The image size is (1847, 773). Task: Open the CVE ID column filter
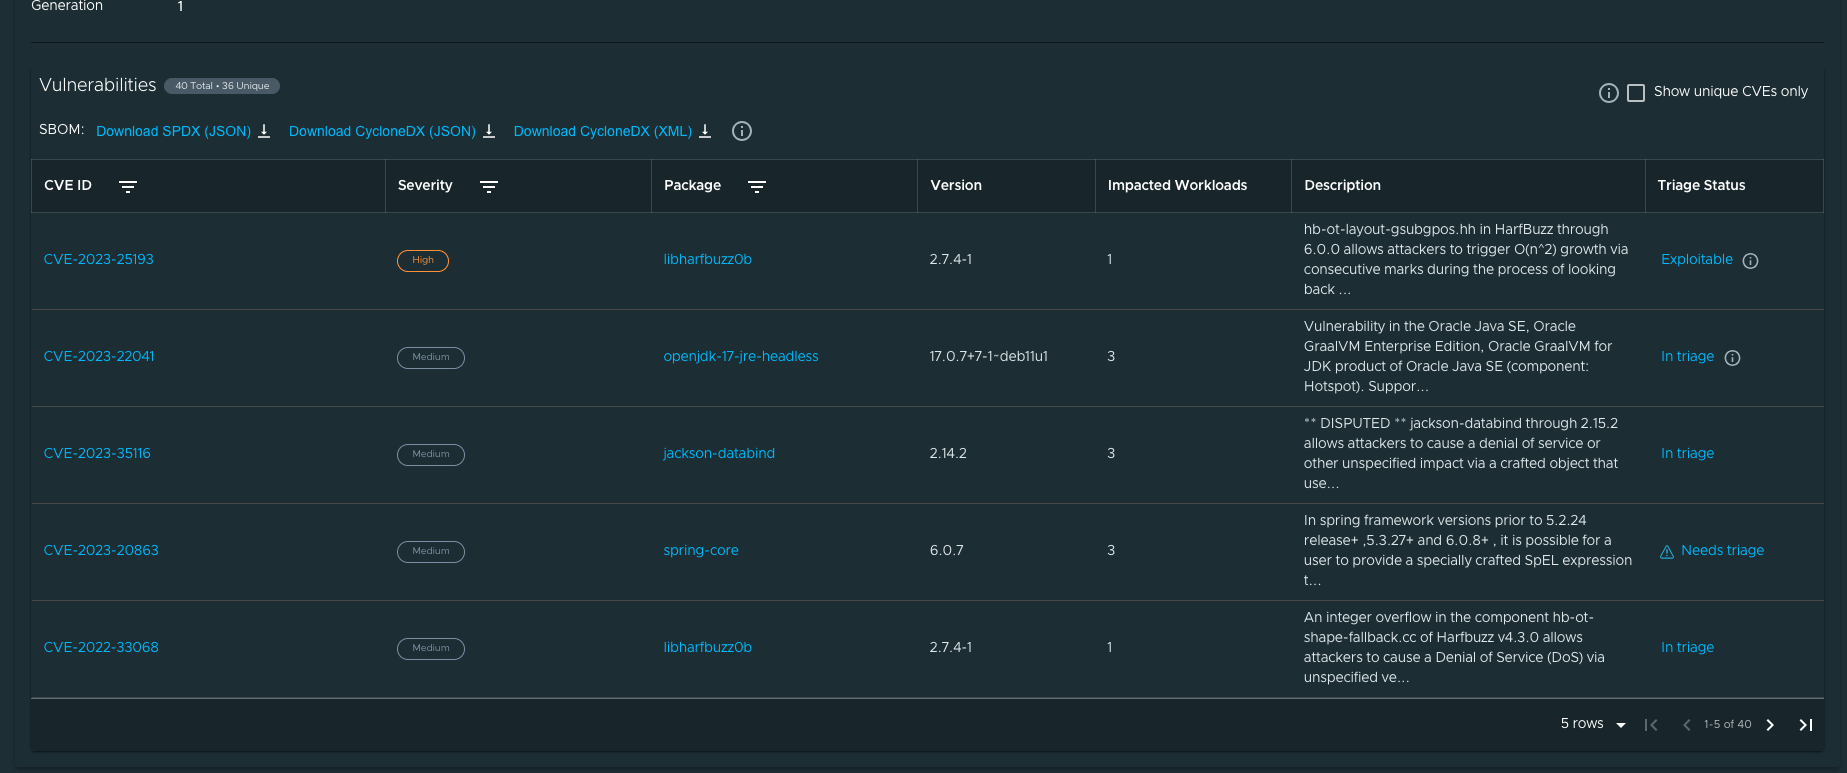128,186
